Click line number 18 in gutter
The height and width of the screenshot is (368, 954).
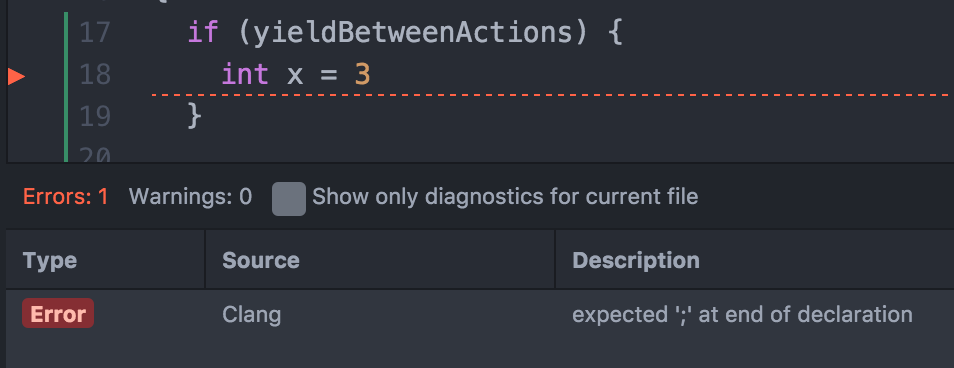click(x=95, y=75)
